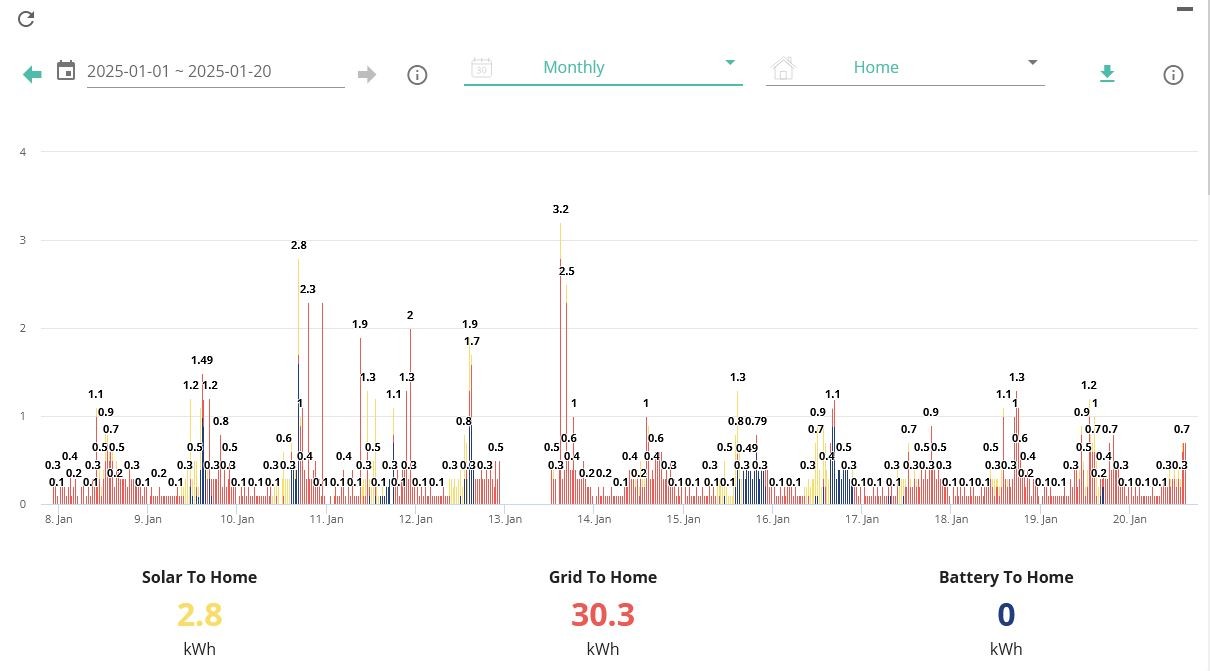Screen dimensions: 1210x671
Task: Click the 9. Jan axis label
Action: (148, 519)
